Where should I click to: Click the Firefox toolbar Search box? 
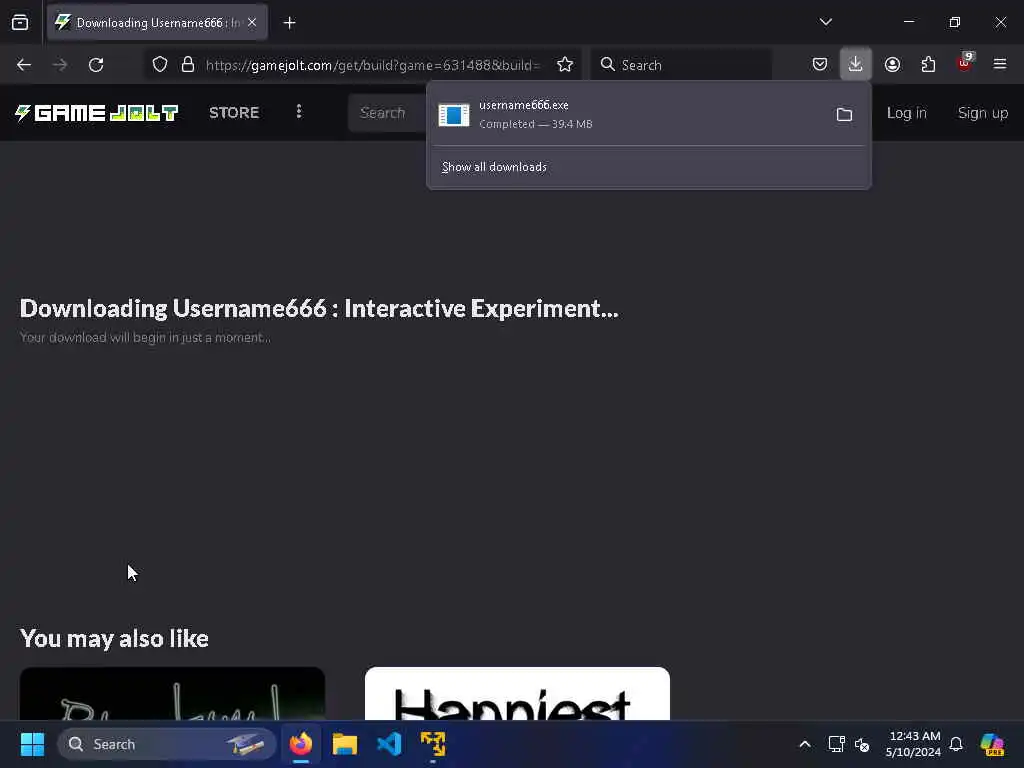click(681, 65)
